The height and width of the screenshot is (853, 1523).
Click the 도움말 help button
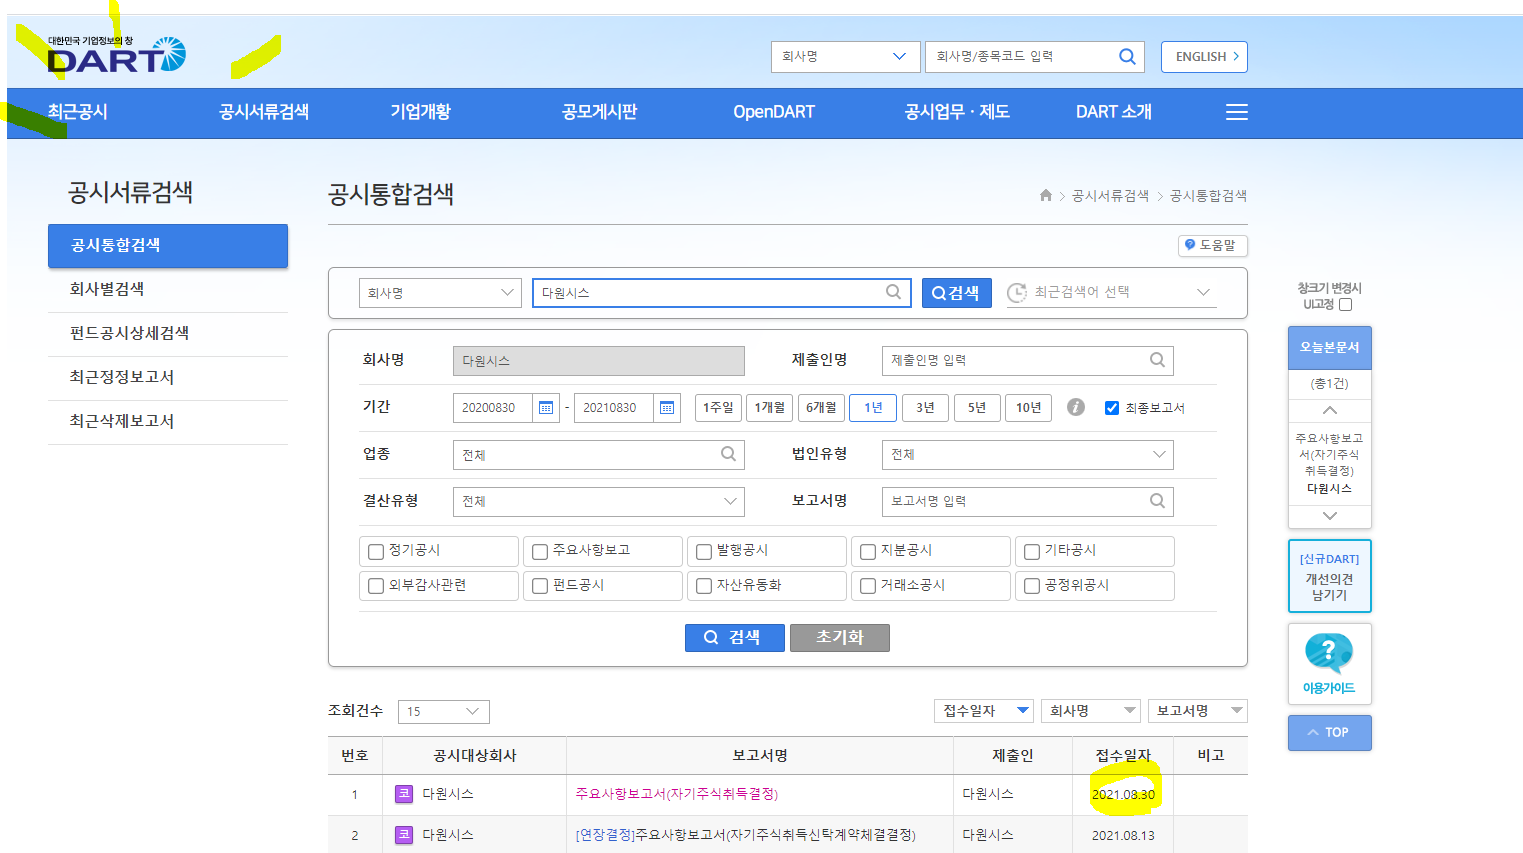tap(1212, 245)
